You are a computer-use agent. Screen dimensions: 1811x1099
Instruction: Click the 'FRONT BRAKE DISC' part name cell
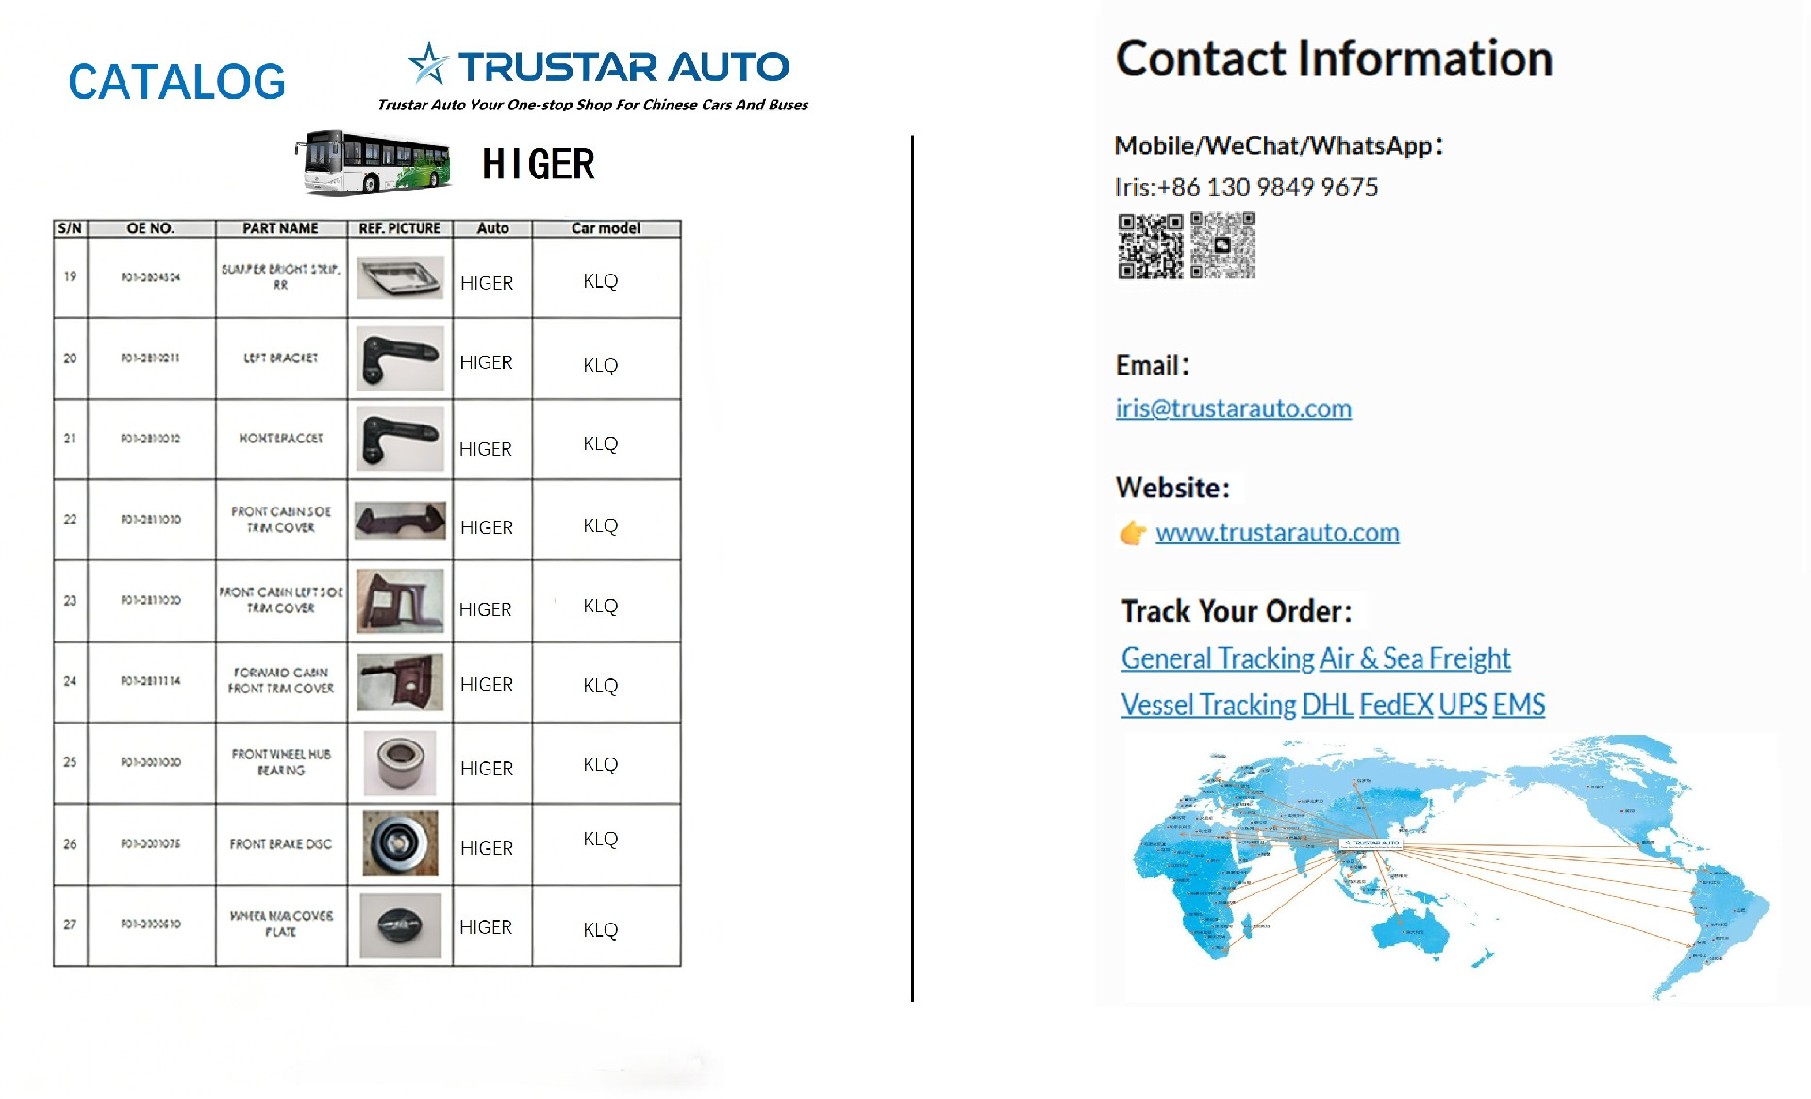pyautogui.click(x=281, y=844)
